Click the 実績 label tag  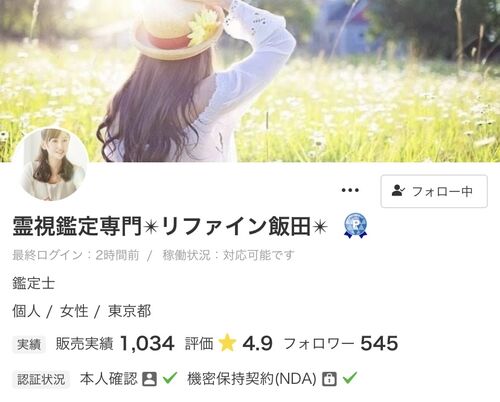(29, 344)
